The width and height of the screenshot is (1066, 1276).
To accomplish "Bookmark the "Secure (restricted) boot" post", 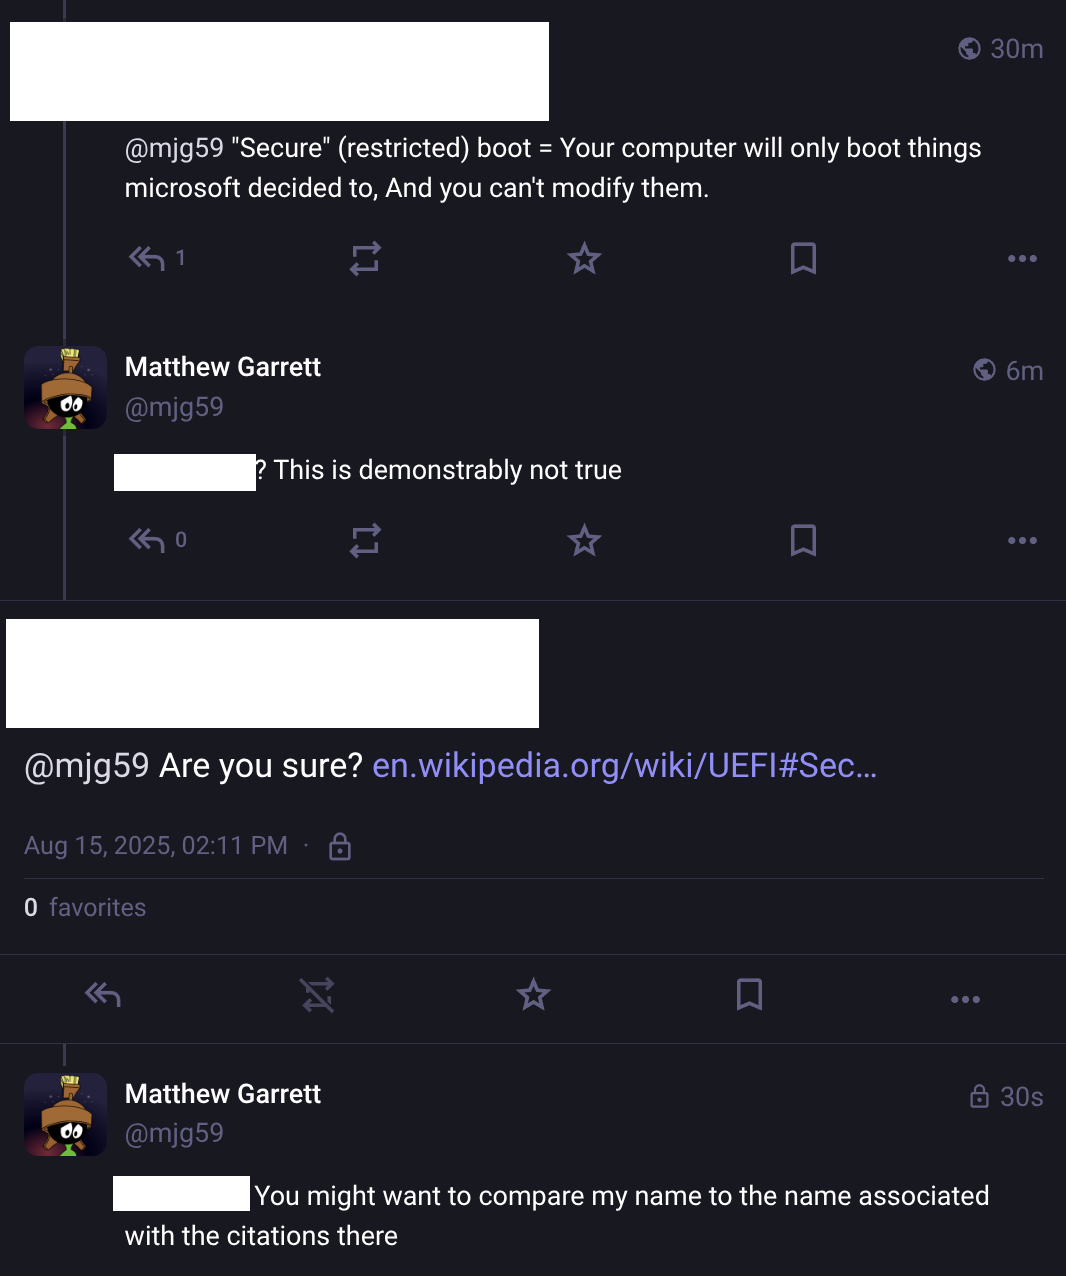I will (x=803, y=259).
